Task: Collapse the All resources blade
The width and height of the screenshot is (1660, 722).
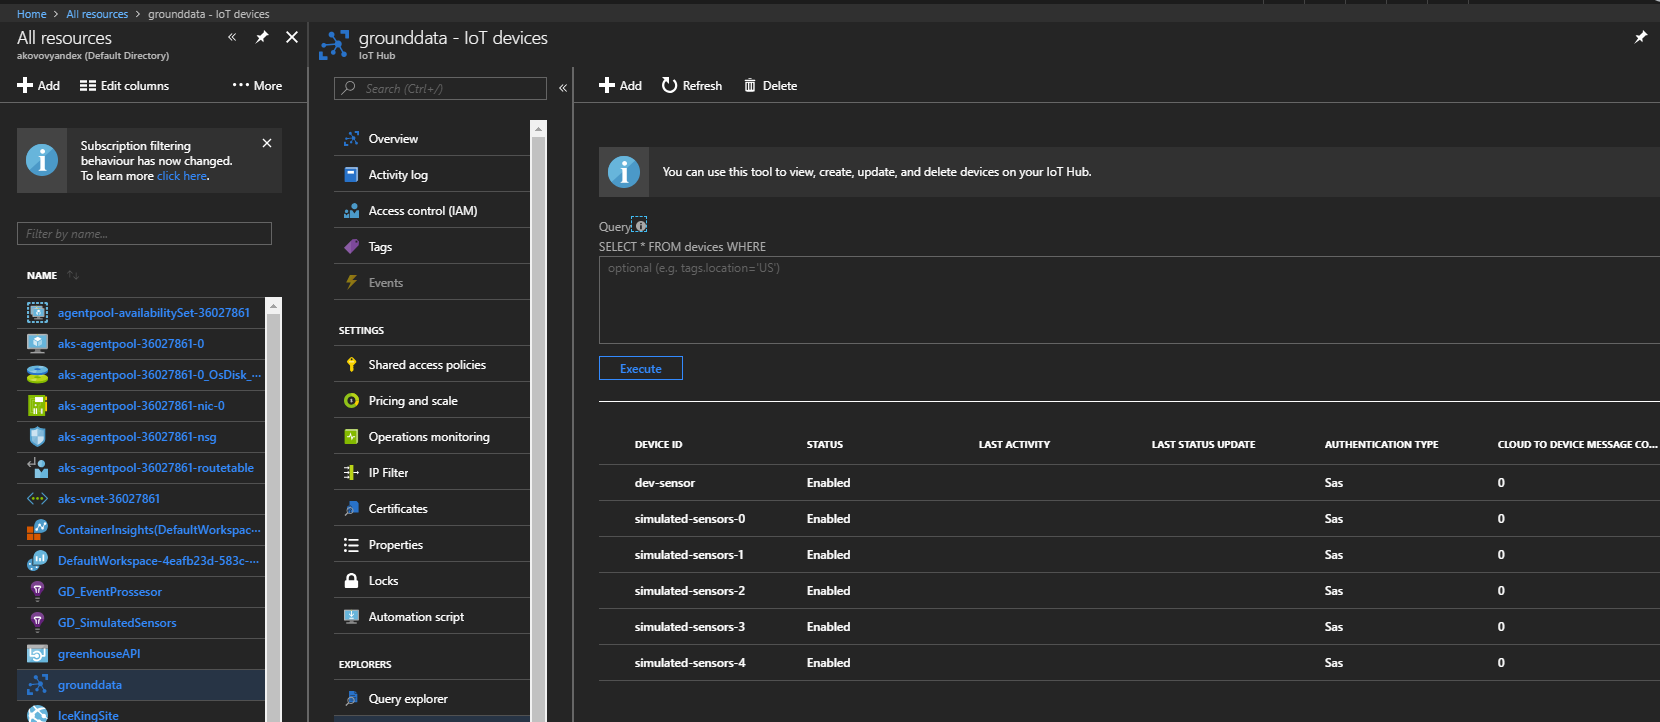Action: pyautogui.click(x=232, y=37)
